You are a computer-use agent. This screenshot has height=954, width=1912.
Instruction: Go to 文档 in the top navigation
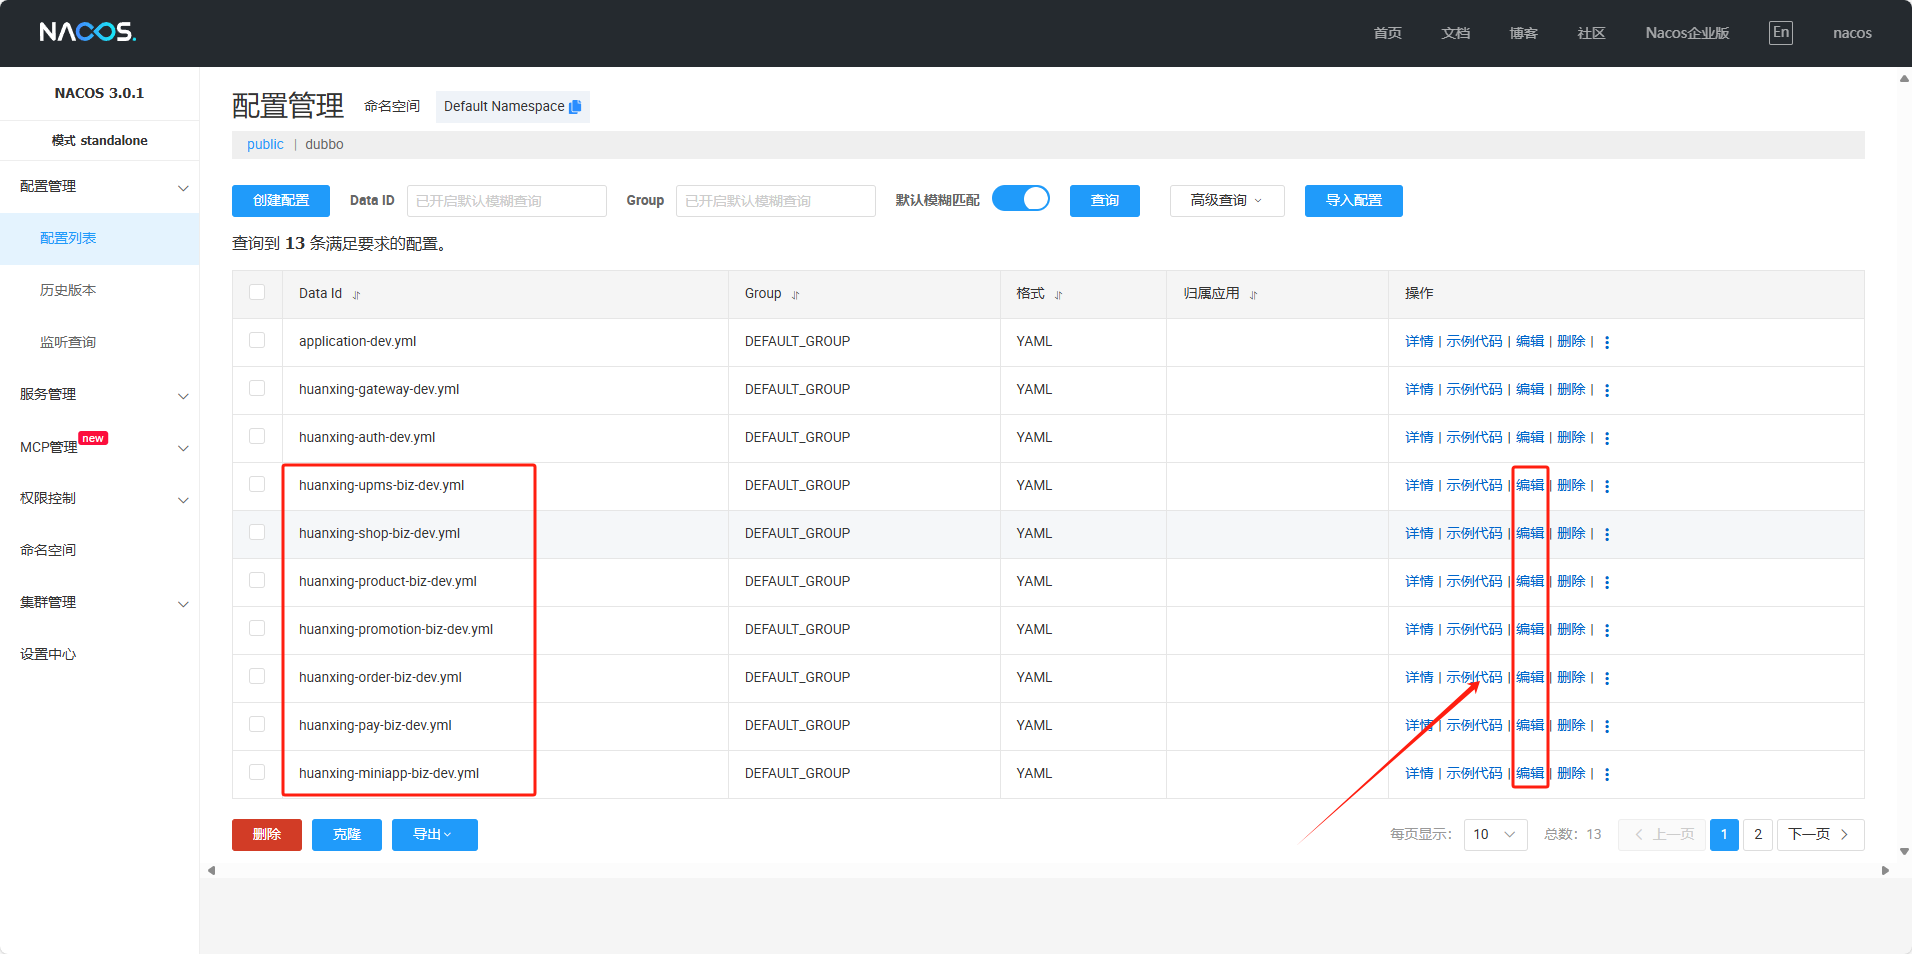pos(1455,33)
